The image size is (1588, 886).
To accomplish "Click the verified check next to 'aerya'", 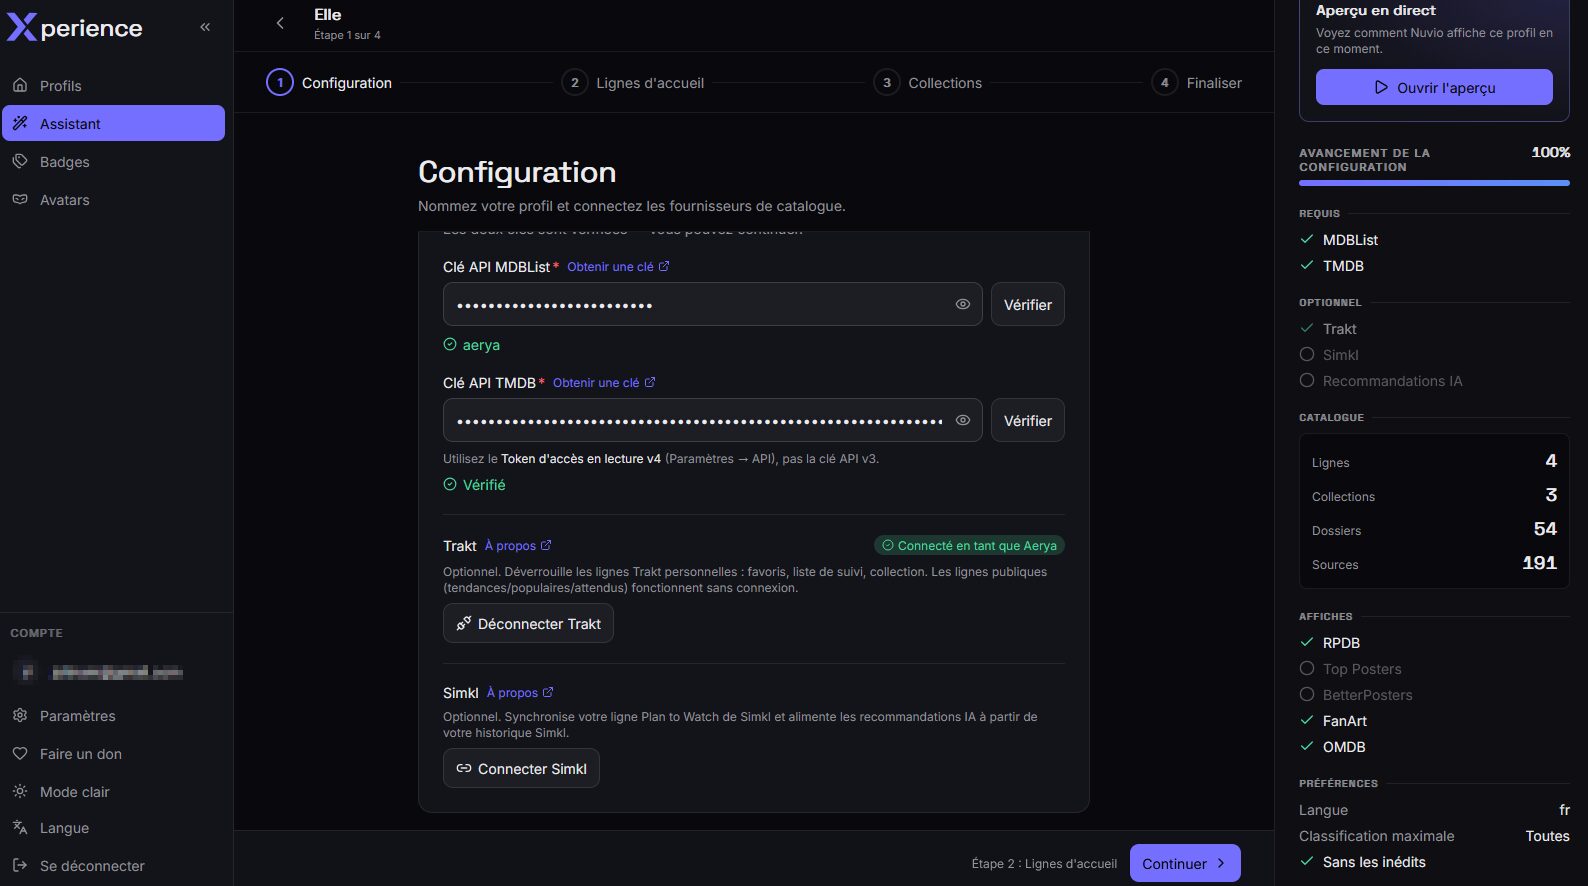I will [450, 344].
